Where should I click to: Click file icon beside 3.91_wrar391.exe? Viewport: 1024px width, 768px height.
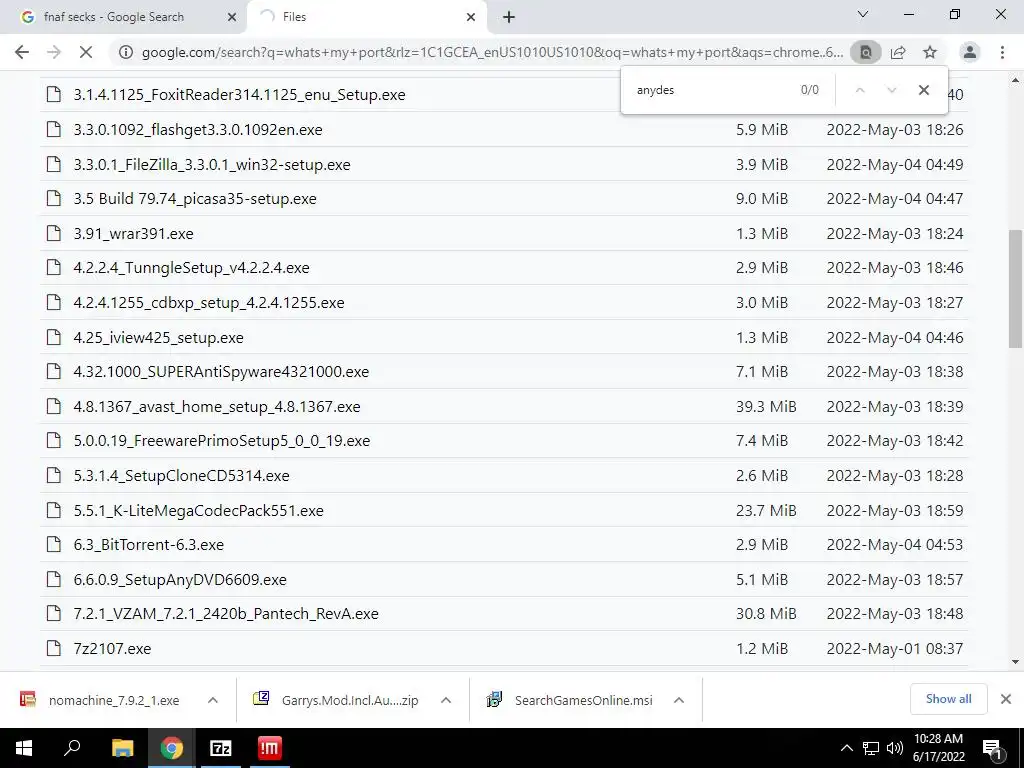(x=54, y=233)
